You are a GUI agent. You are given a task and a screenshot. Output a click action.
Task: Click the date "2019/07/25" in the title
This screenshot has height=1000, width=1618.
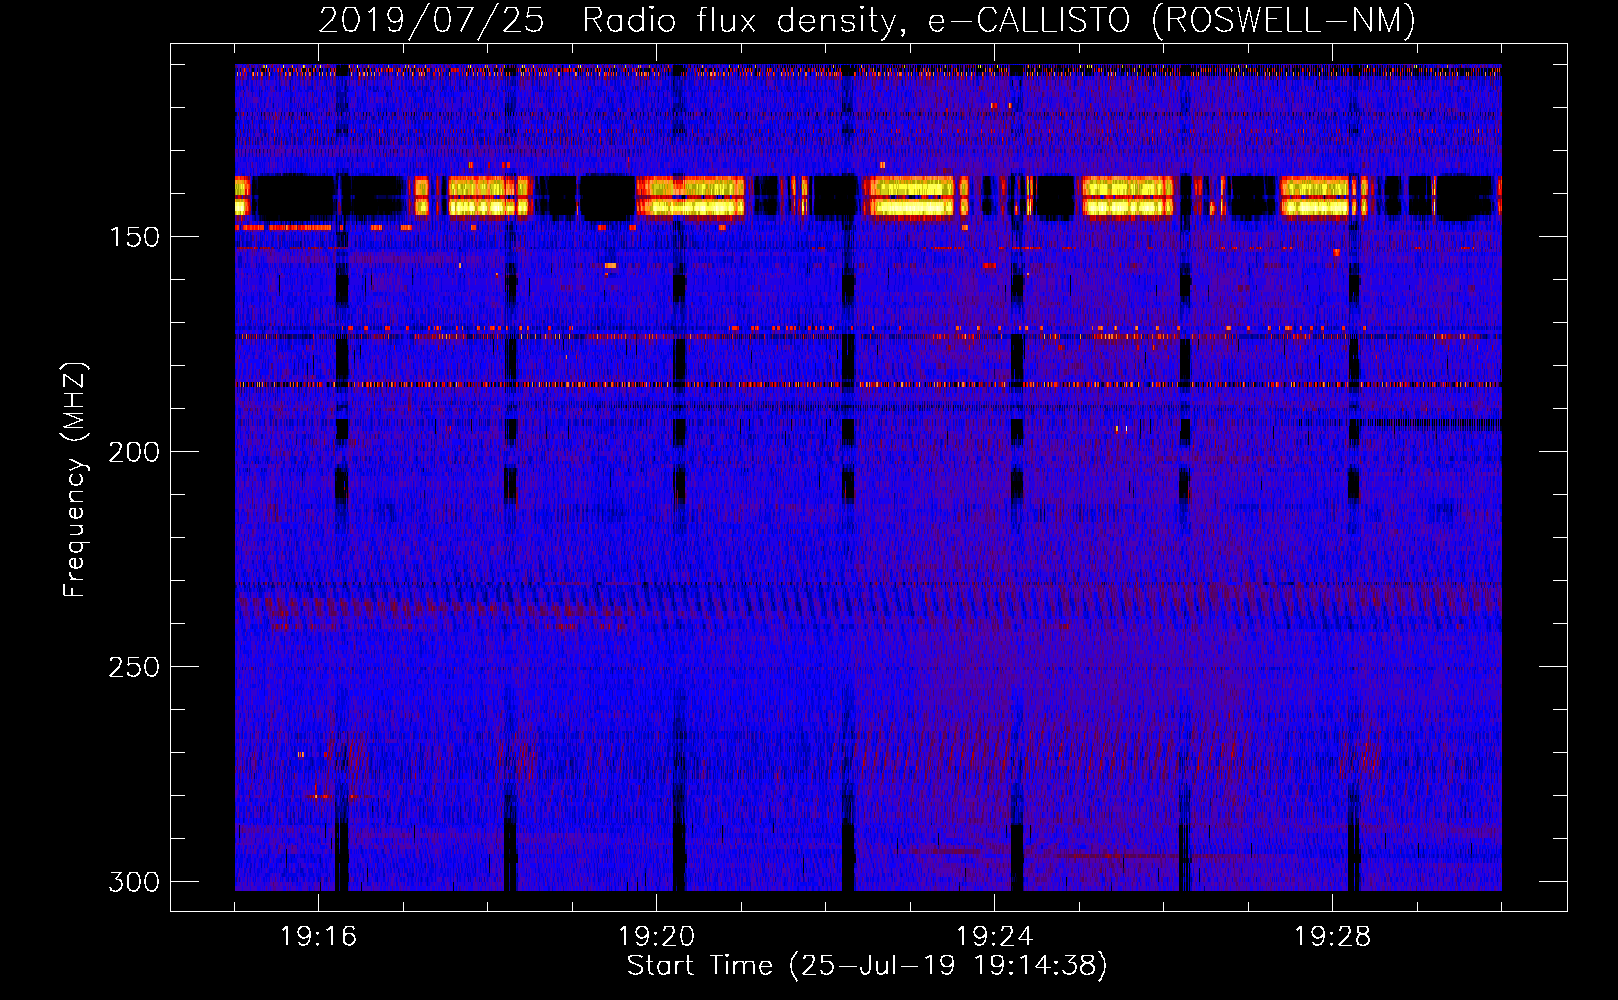[x=431, y=20]
